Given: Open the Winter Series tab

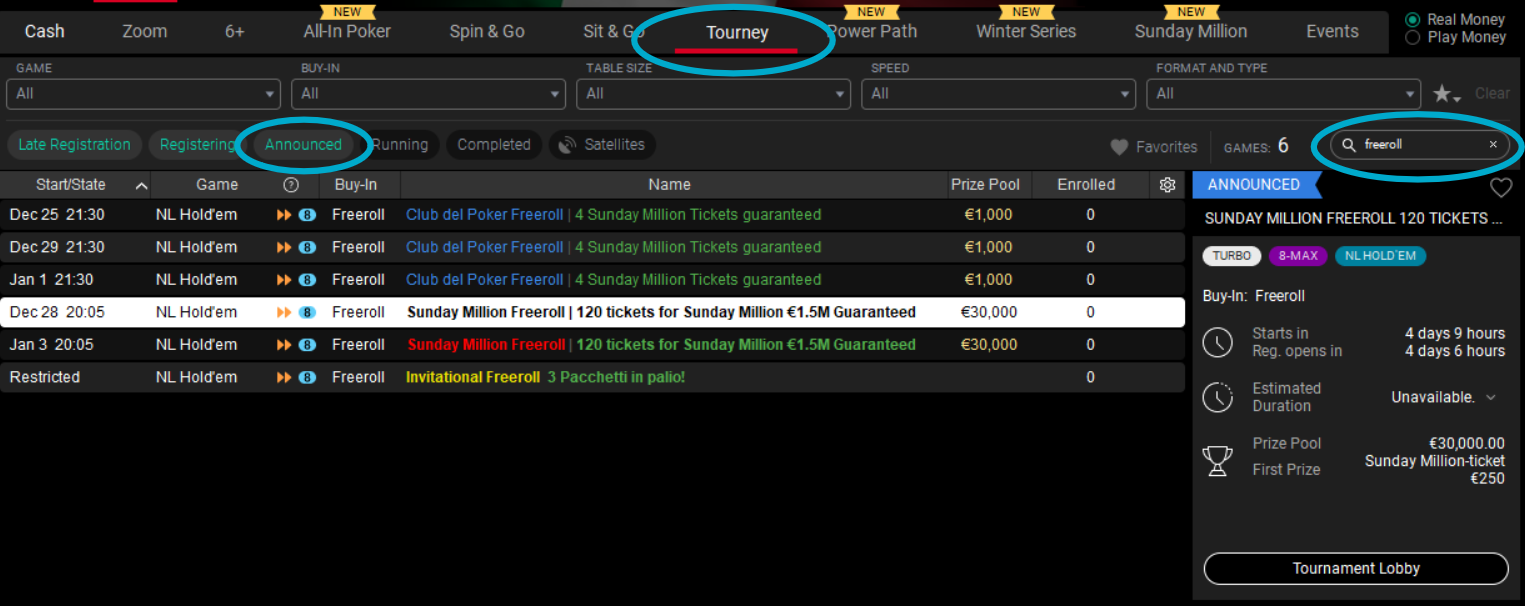Looking at the screenshot, I should pos(1025,31).
